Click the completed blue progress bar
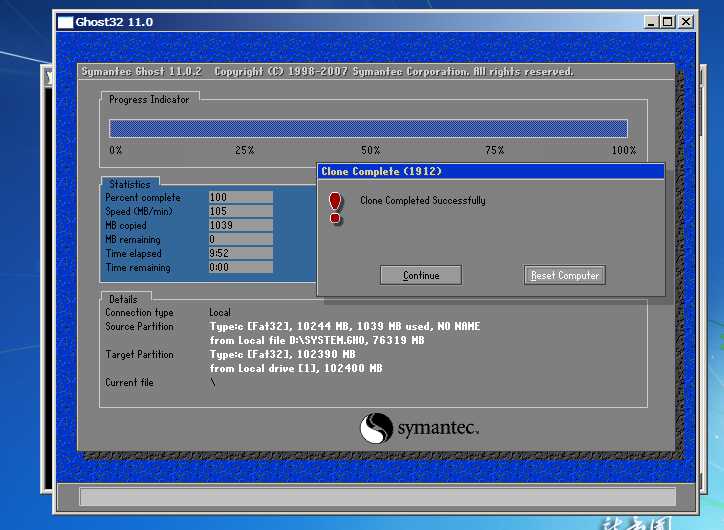 [x=368, y=128]
